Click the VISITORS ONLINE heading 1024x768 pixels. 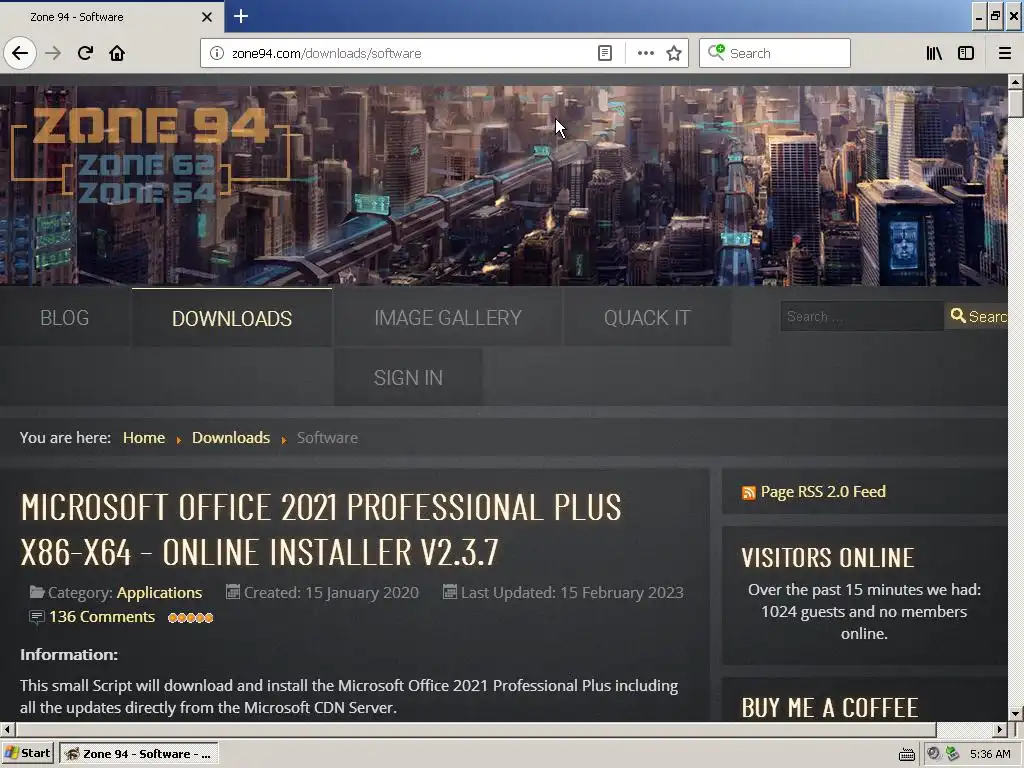827,557
